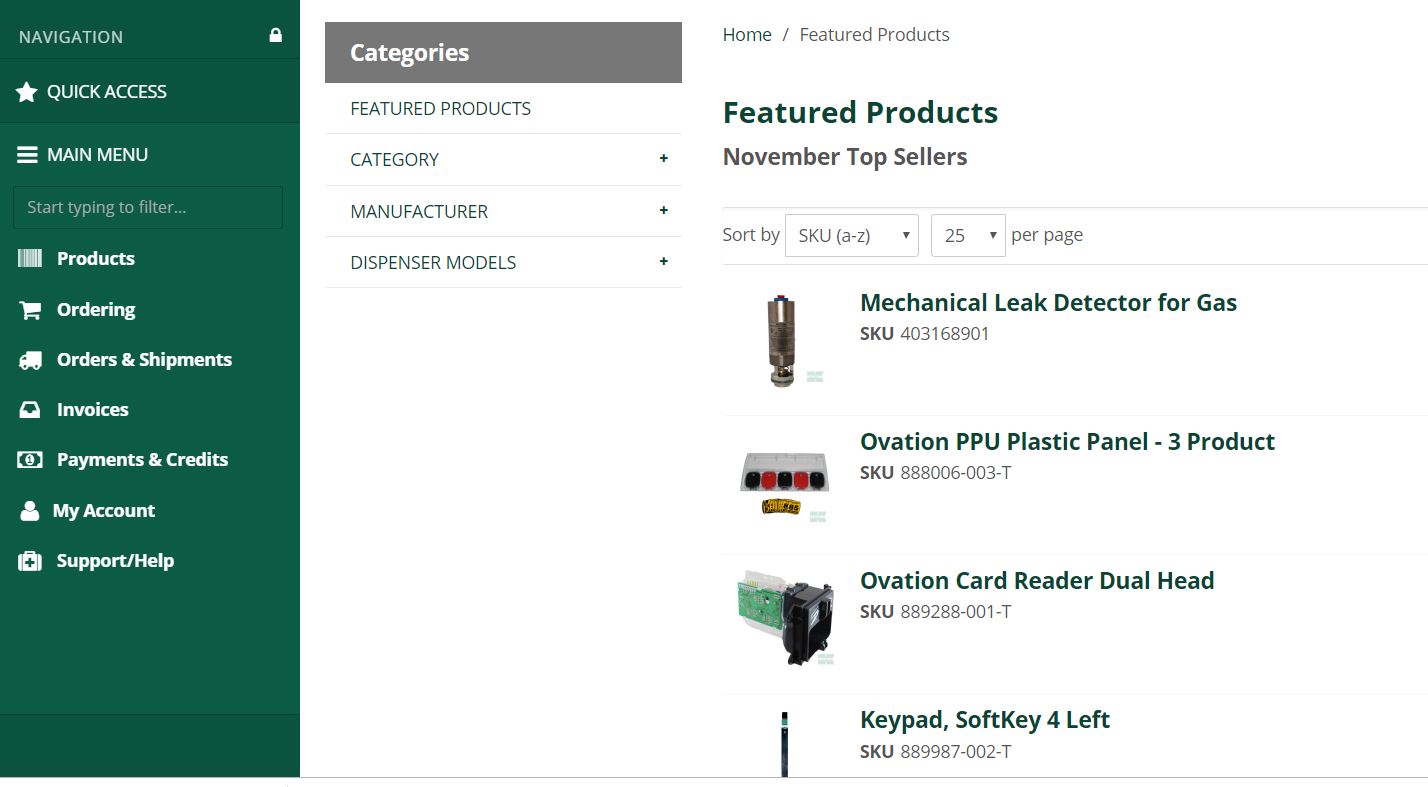Click the navigation lock icon
The width and height of the screenshot is (1428, 787).
click(x=275, y=35)
